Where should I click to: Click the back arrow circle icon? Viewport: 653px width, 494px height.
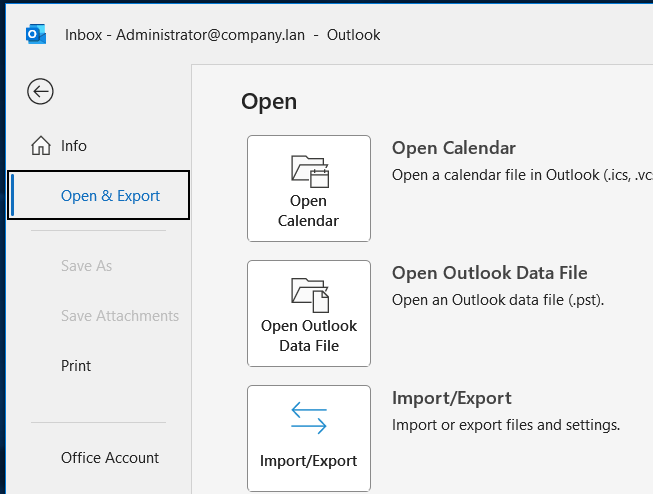tap(40, 91)
